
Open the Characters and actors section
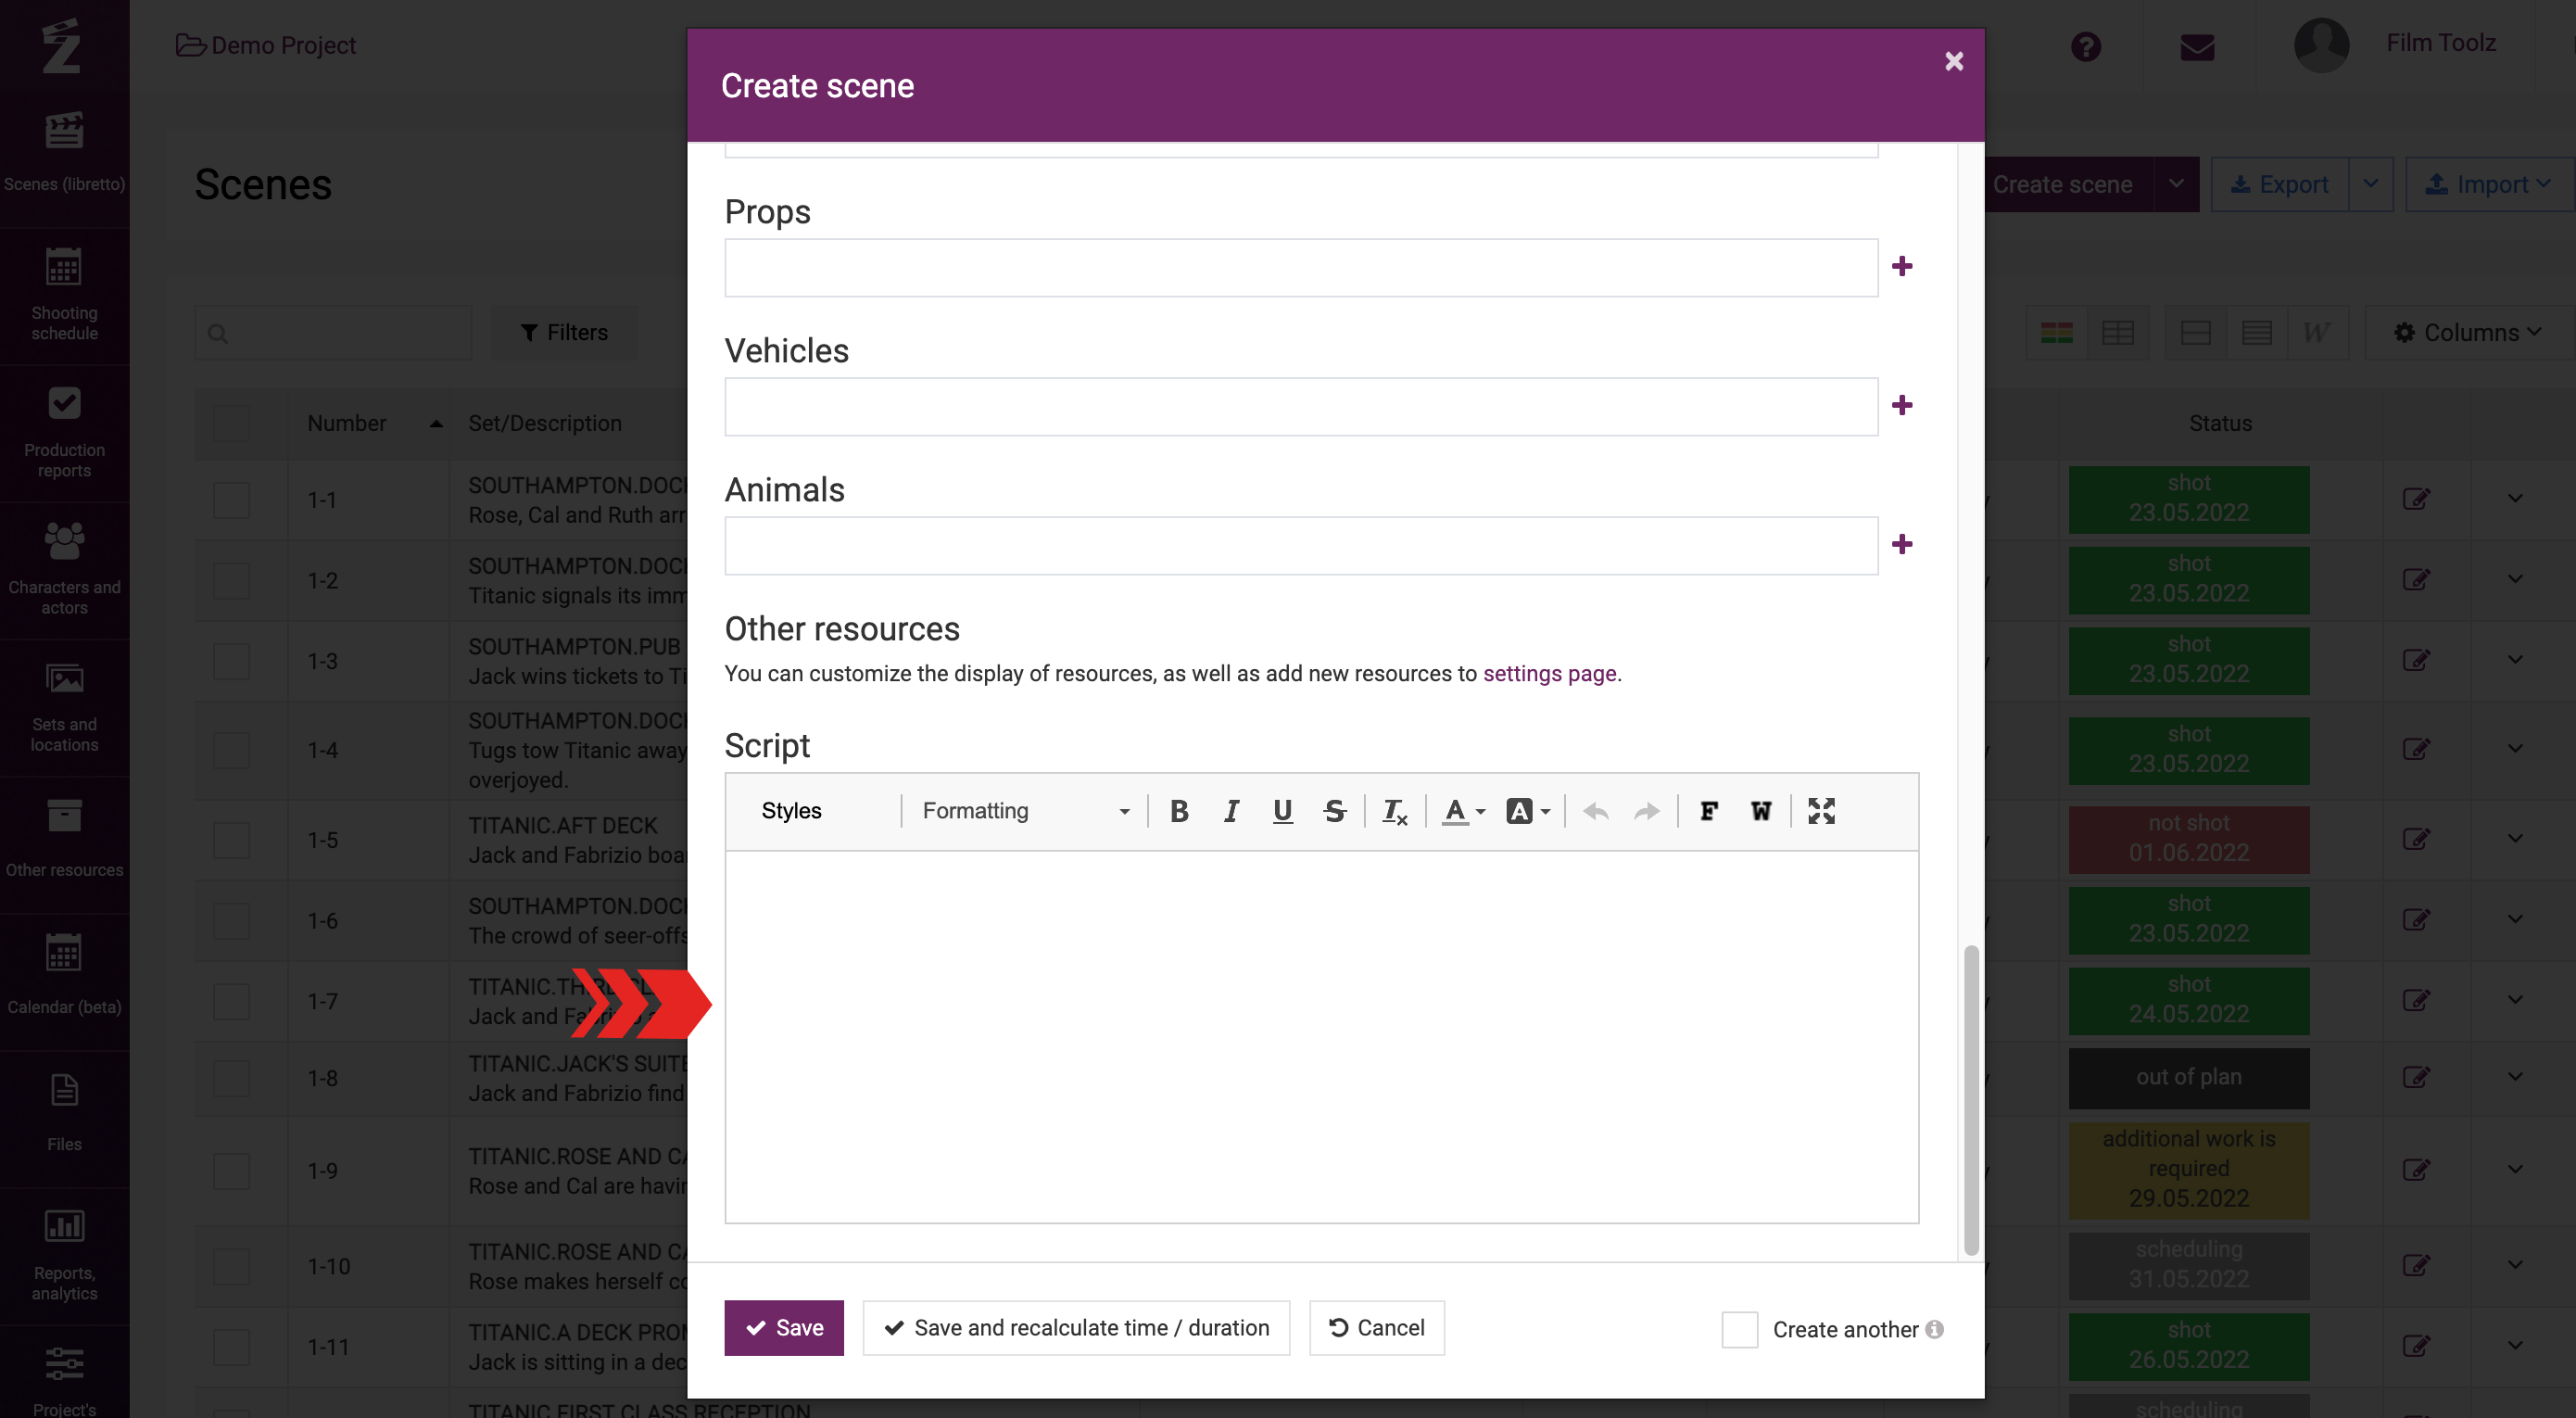(x=65, y=569)
